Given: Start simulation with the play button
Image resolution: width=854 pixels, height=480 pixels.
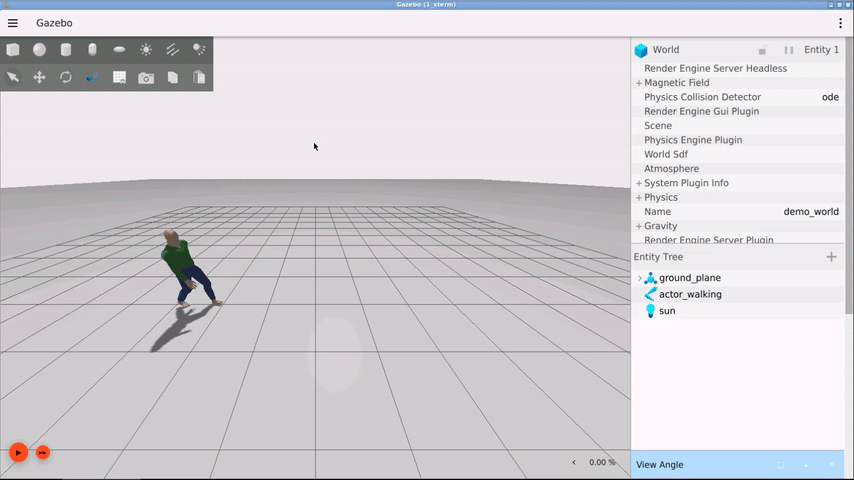Looking at the screenshot, I should click(19, 452).
